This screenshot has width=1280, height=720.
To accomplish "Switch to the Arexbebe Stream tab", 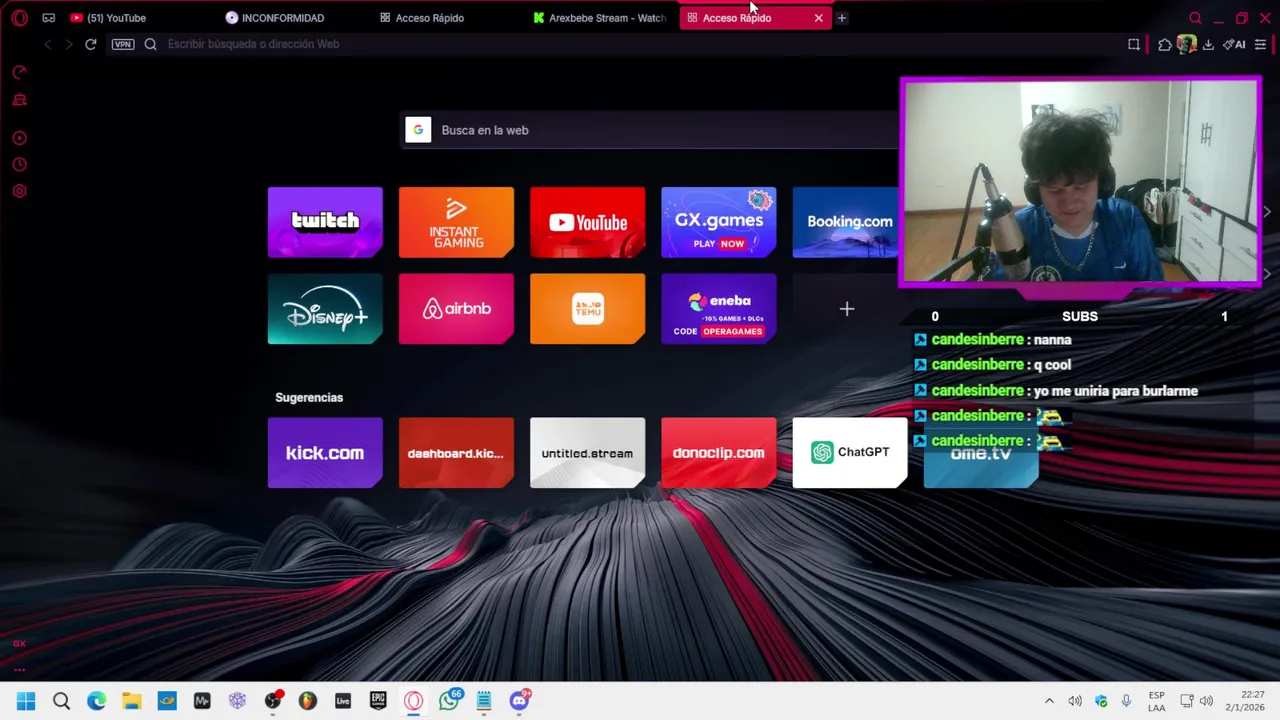I will click(x=600, y=18).
